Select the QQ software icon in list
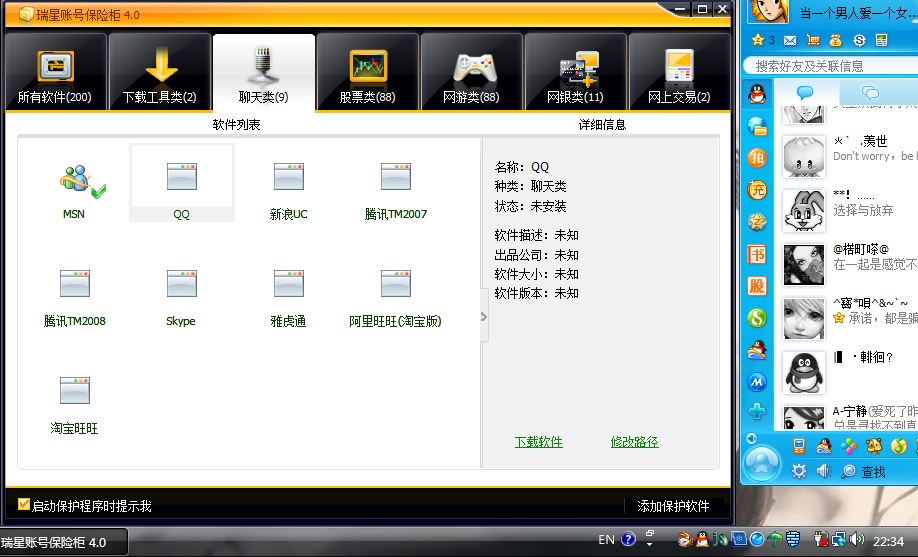Viewport: 918px width, 557px height. pos(181,176)
